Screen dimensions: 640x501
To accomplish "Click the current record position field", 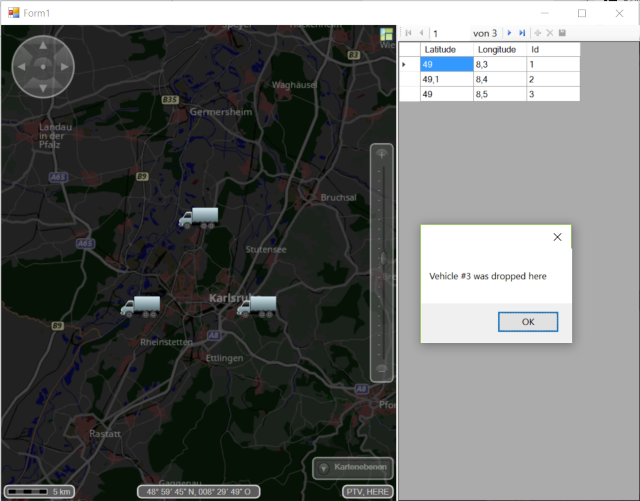I will tap(450, 33).
